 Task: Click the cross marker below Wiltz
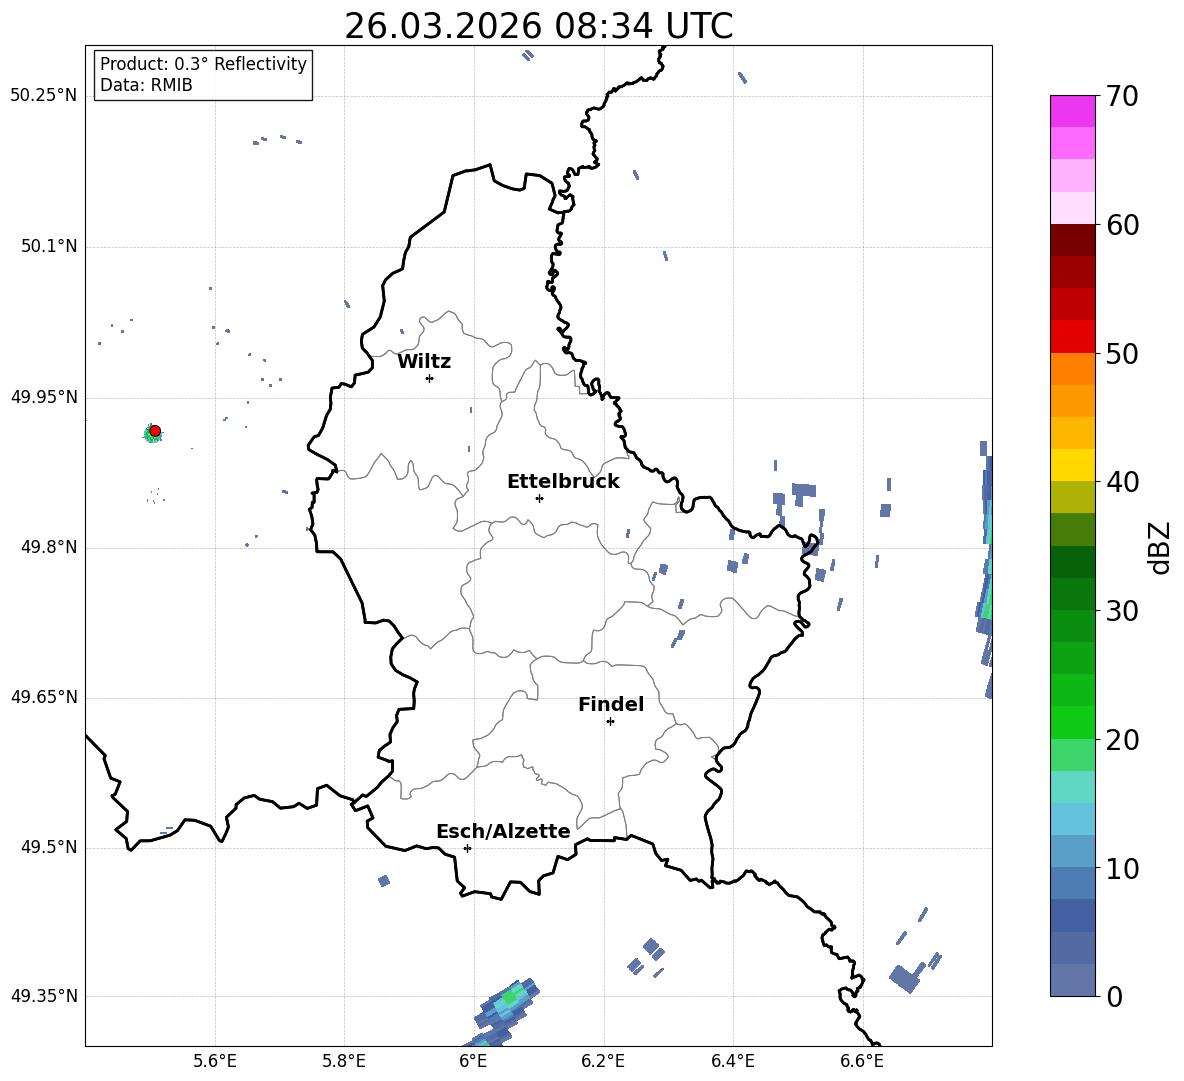tap(429, 378)
